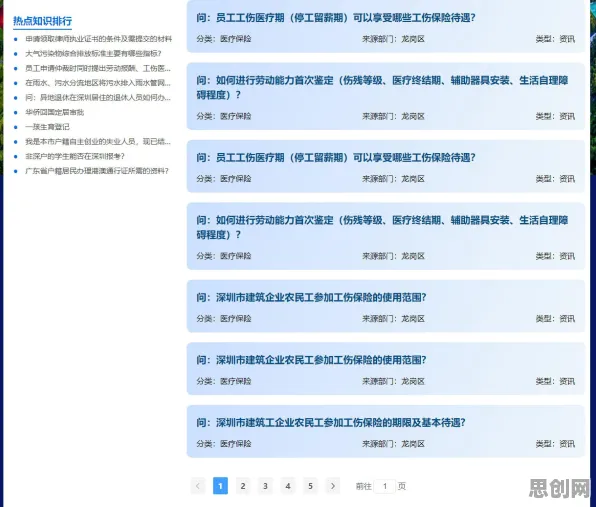Open 深圳市建筑工企业农民工…期限及基本待遇 question
The image size is (596, 507).
coord(331,422)
